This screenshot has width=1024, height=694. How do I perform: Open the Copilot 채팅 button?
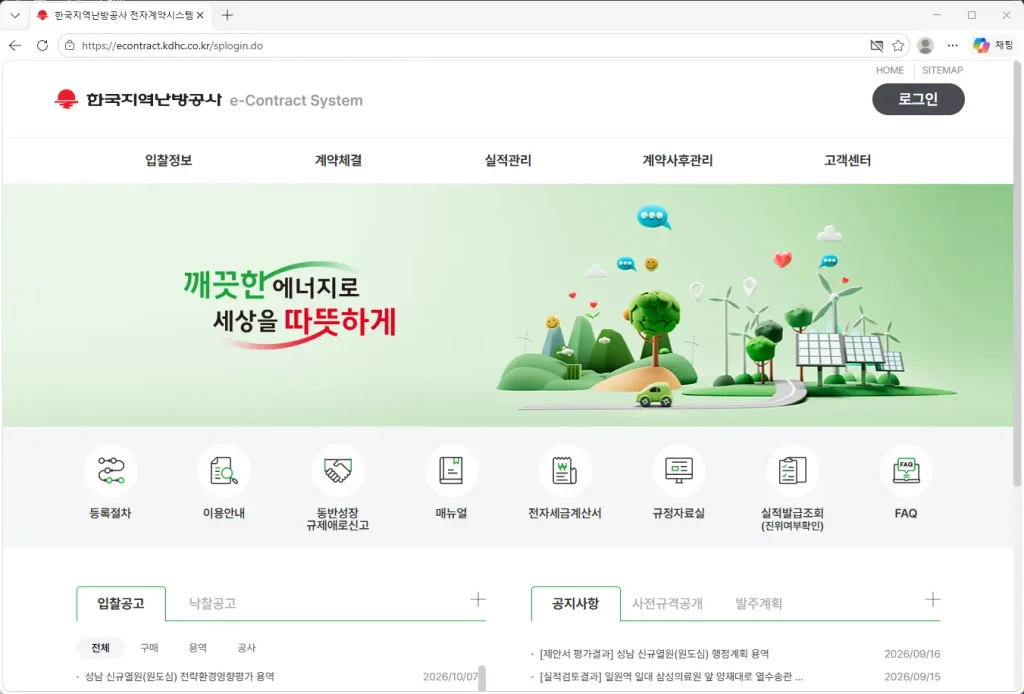[993, 46]
